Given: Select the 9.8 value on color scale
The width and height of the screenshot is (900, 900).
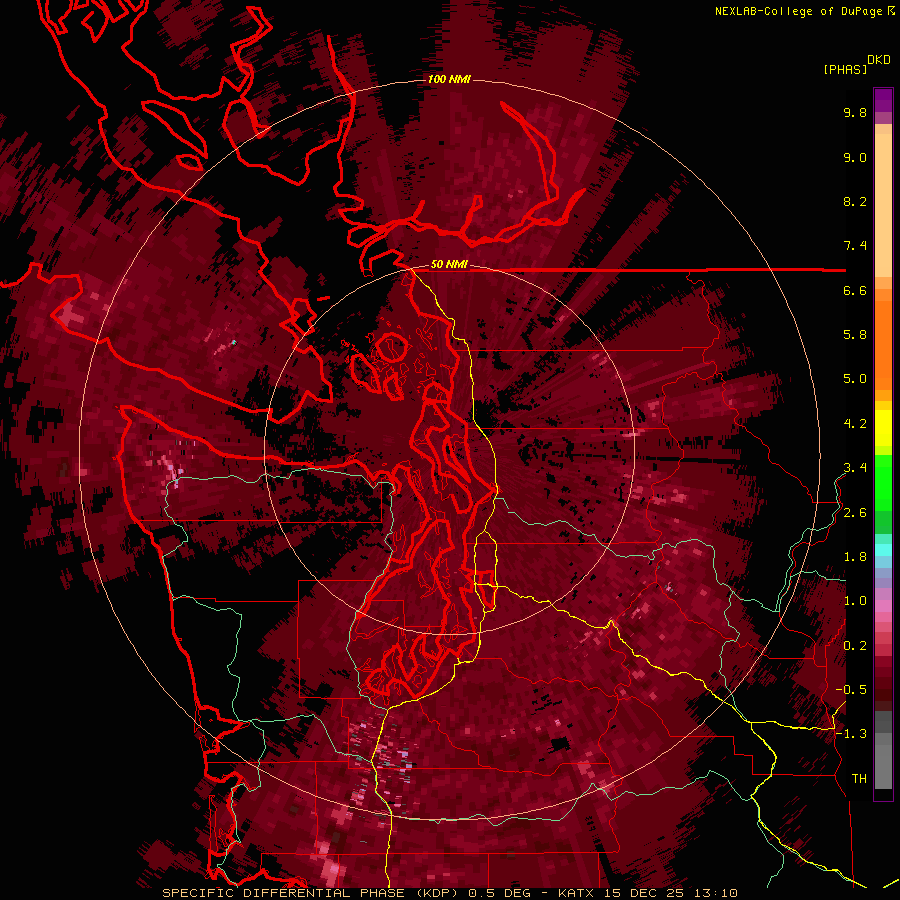Looking at the screenshot, I should click(855, 112).
